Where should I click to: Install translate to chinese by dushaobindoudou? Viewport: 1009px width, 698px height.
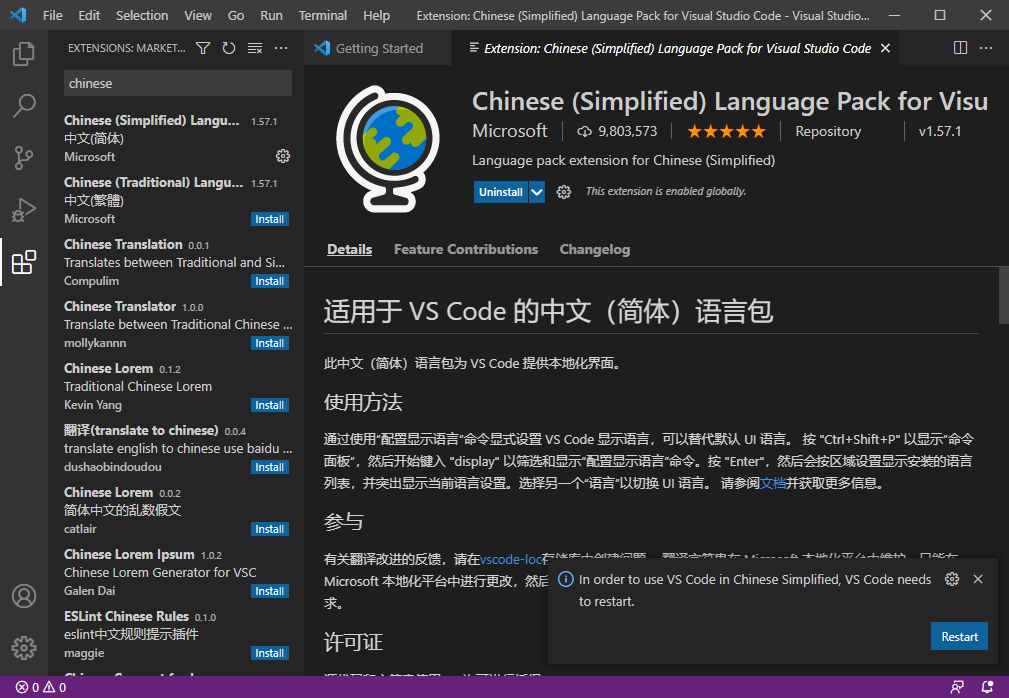[270, 467]
